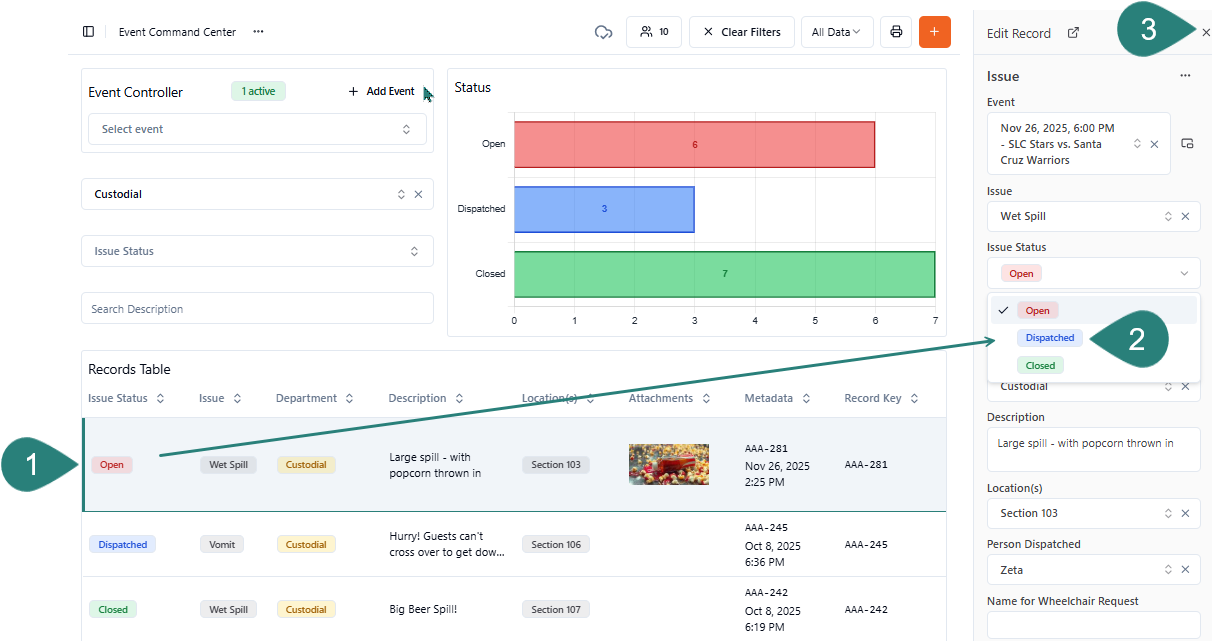The height and width of the screenshot is (641, 1212).
Task: Open the Issue Status filter dropdown
Action: pyautogui.click(x=257, y=251)
